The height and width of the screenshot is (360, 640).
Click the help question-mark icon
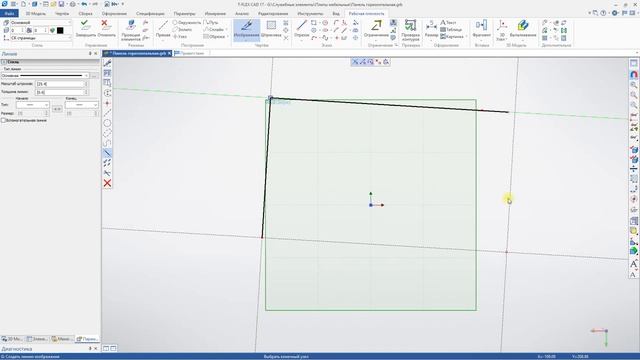603,13
